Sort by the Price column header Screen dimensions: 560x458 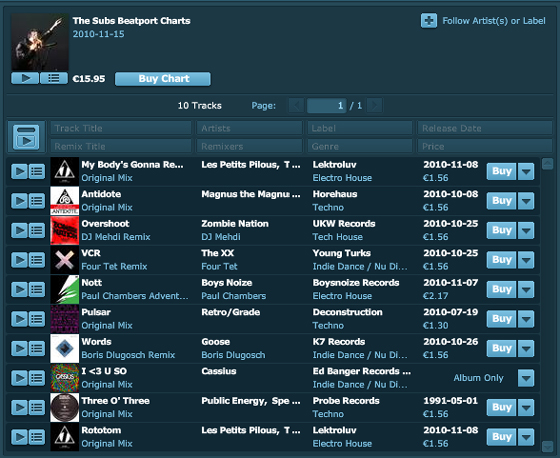(485, 146)
